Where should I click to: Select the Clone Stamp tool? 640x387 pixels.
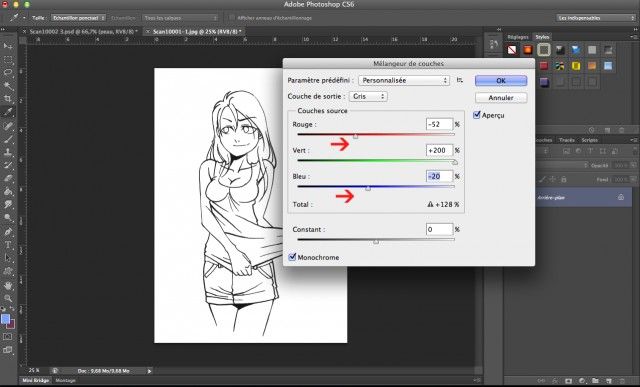coord(8,152)
